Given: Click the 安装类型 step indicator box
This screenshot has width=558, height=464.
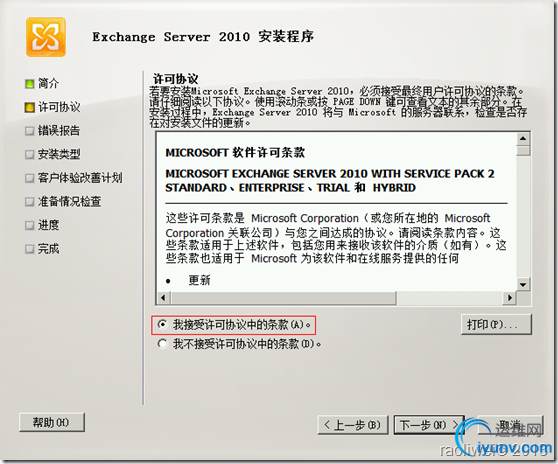Looking at the screenshot, I should pyautogui.click(x=30, y=154).
